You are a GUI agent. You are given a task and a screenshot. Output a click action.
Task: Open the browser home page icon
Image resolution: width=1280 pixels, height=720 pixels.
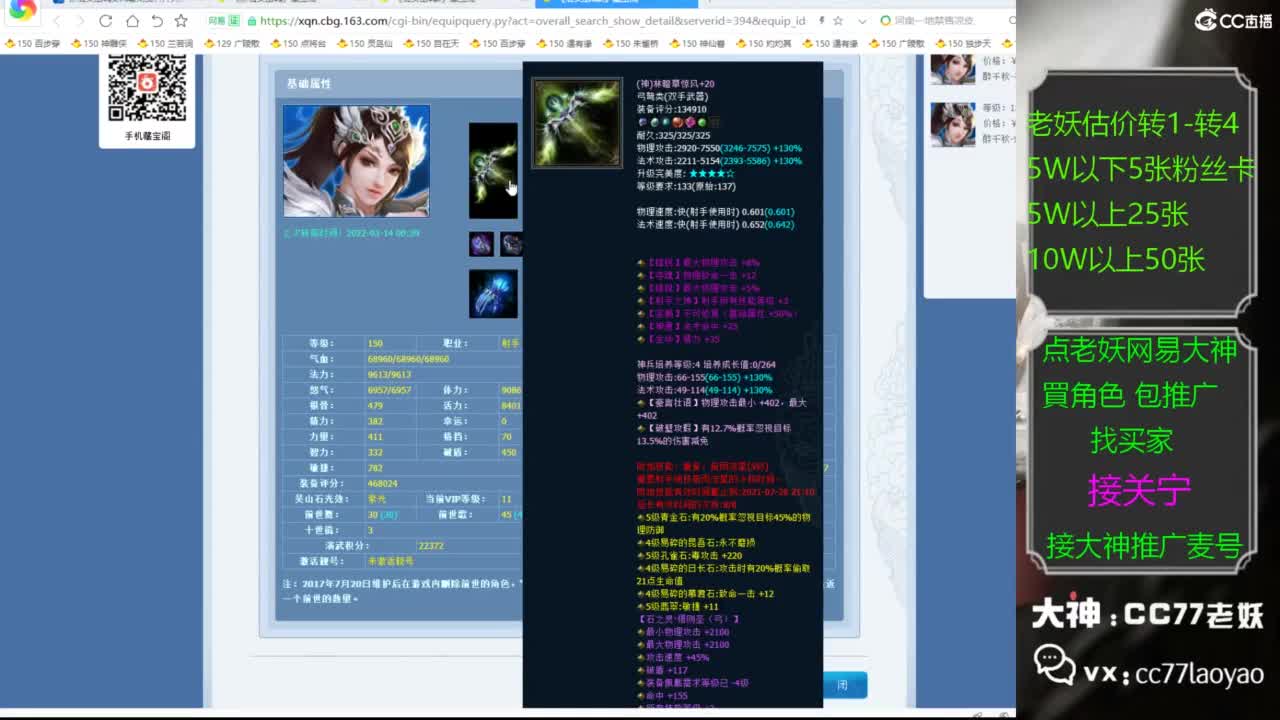(132, 21)
